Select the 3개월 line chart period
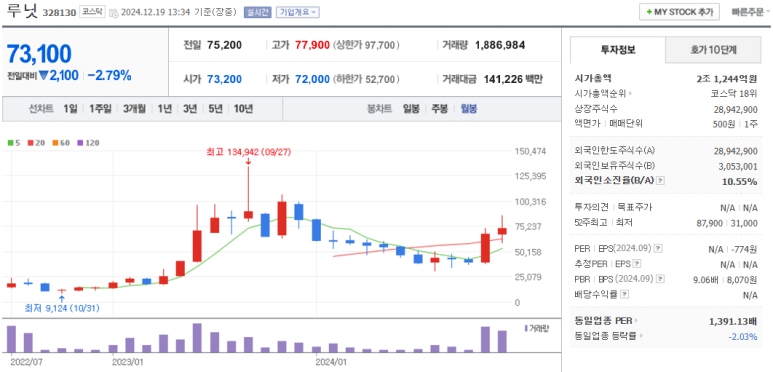 [134, 109]
